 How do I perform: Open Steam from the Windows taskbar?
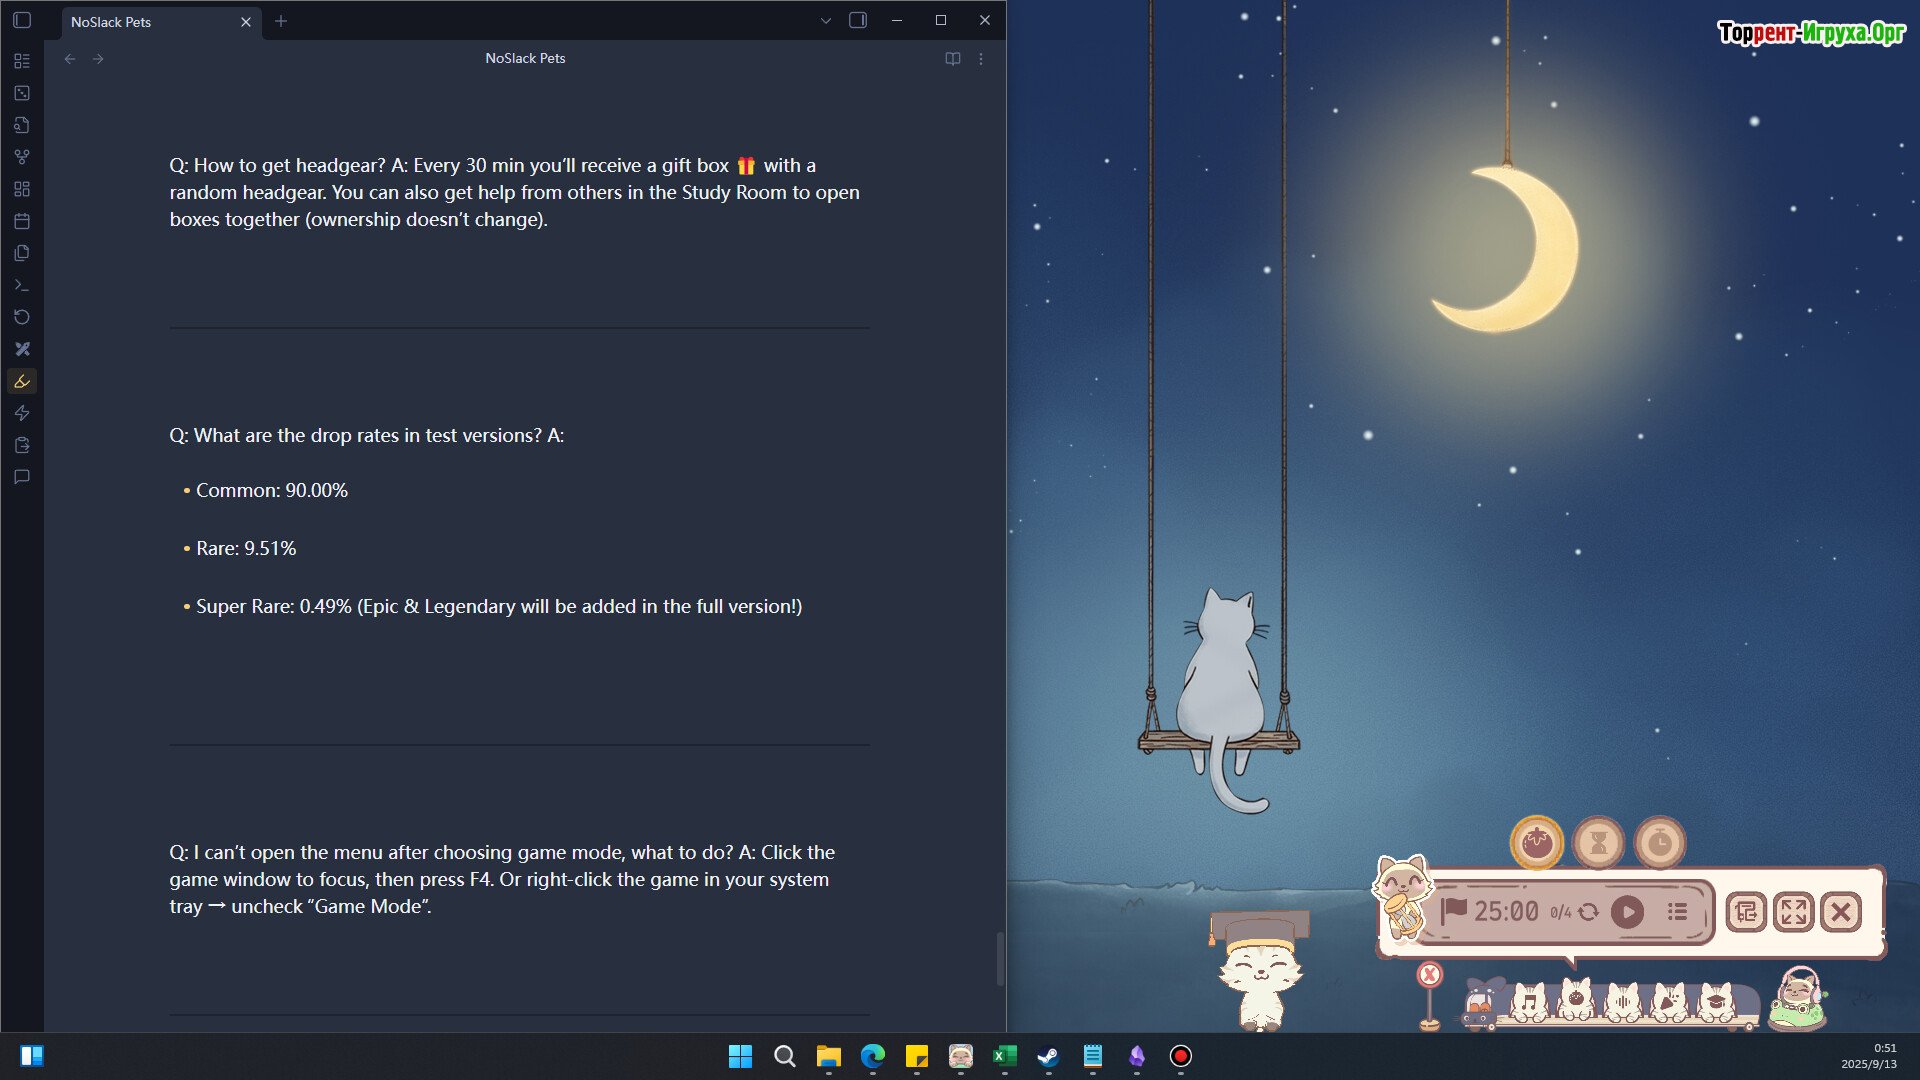[x=1048, y=1056]
